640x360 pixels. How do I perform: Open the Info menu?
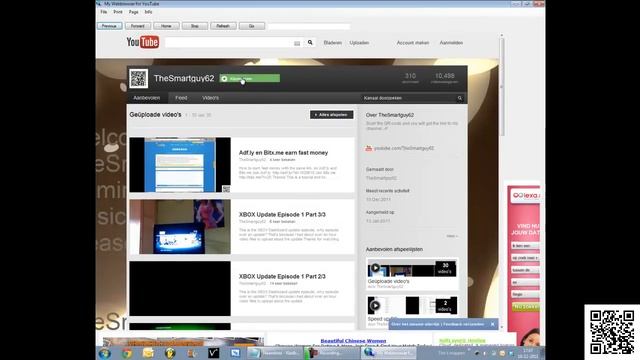tap(148, 12)
